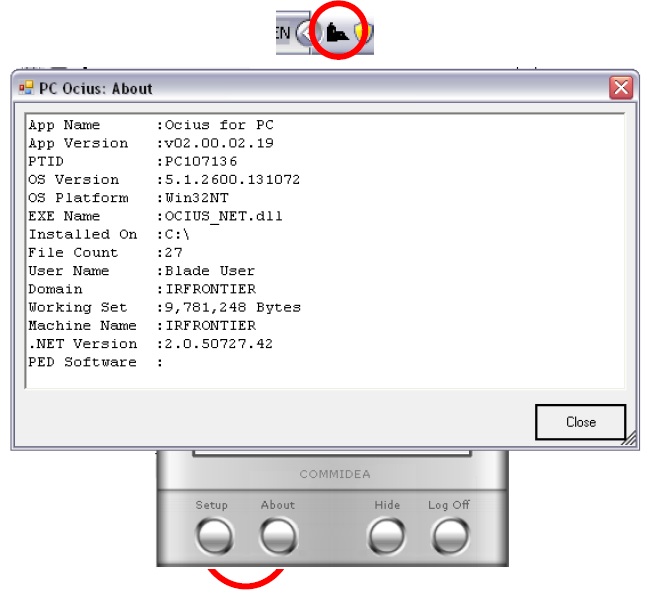Click the Machine Name value IRFRONTIER

click(x=211, y=325)
